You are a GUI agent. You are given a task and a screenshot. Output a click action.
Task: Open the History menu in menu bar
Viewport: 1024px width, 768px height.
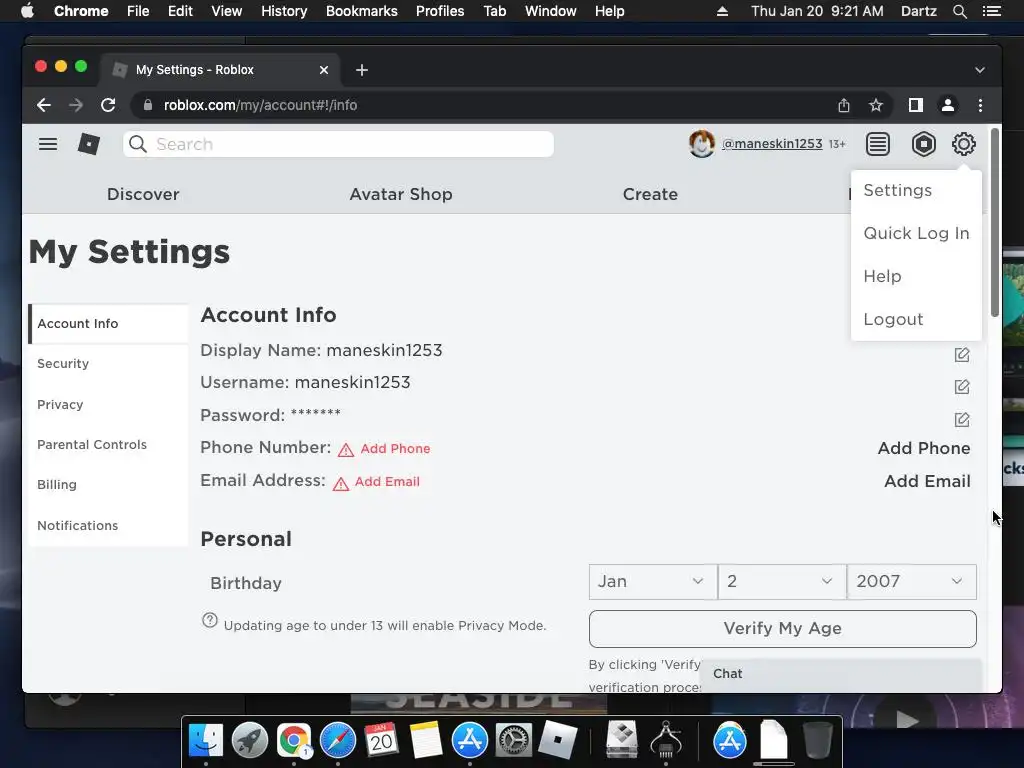283,11
